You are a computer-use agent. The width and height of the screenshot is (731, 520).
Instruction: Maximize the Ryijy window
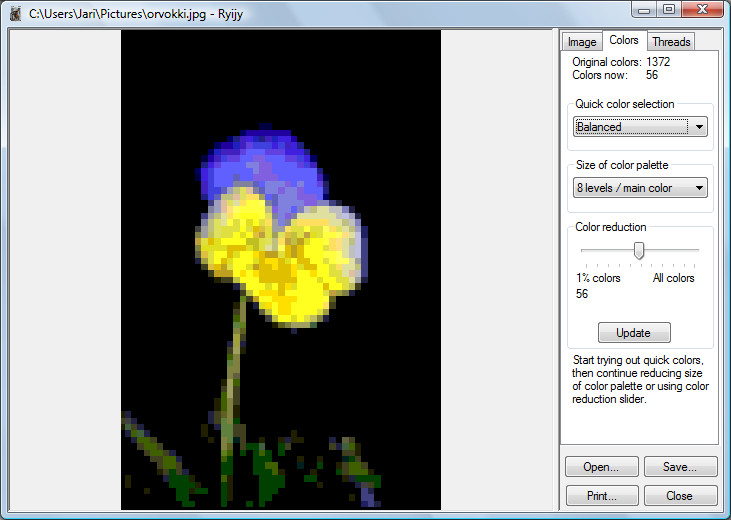[x=669, y=10]
